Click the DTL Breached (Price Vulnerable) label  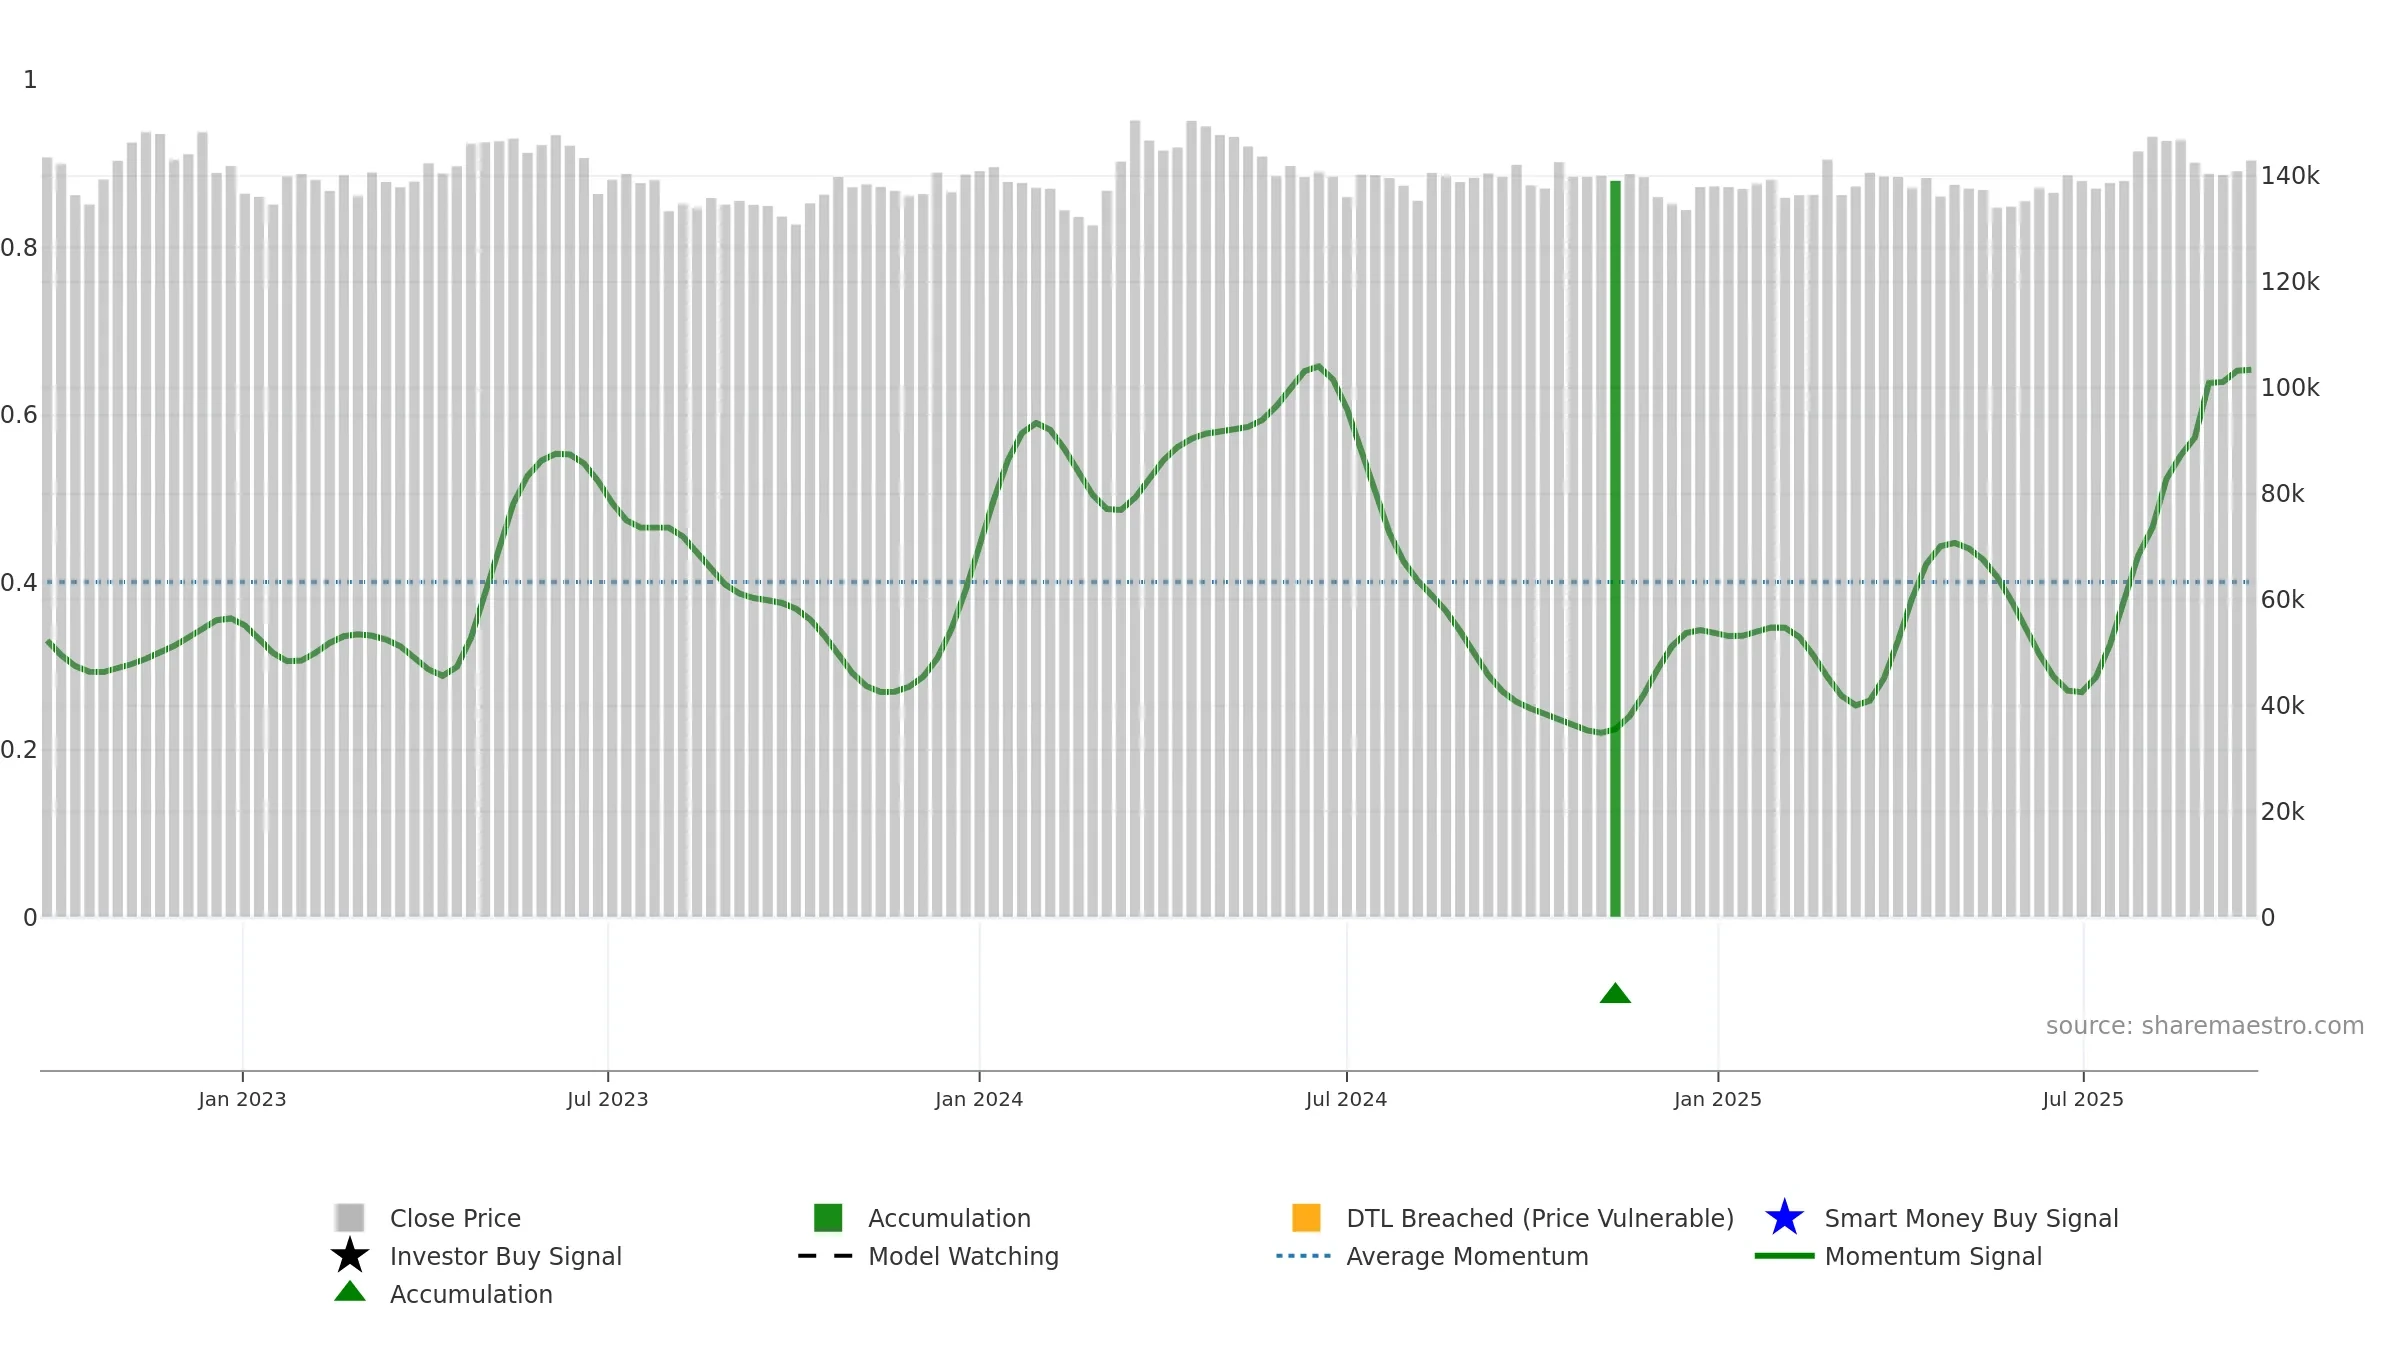pyautogui.click(x=1540, y=1218)
